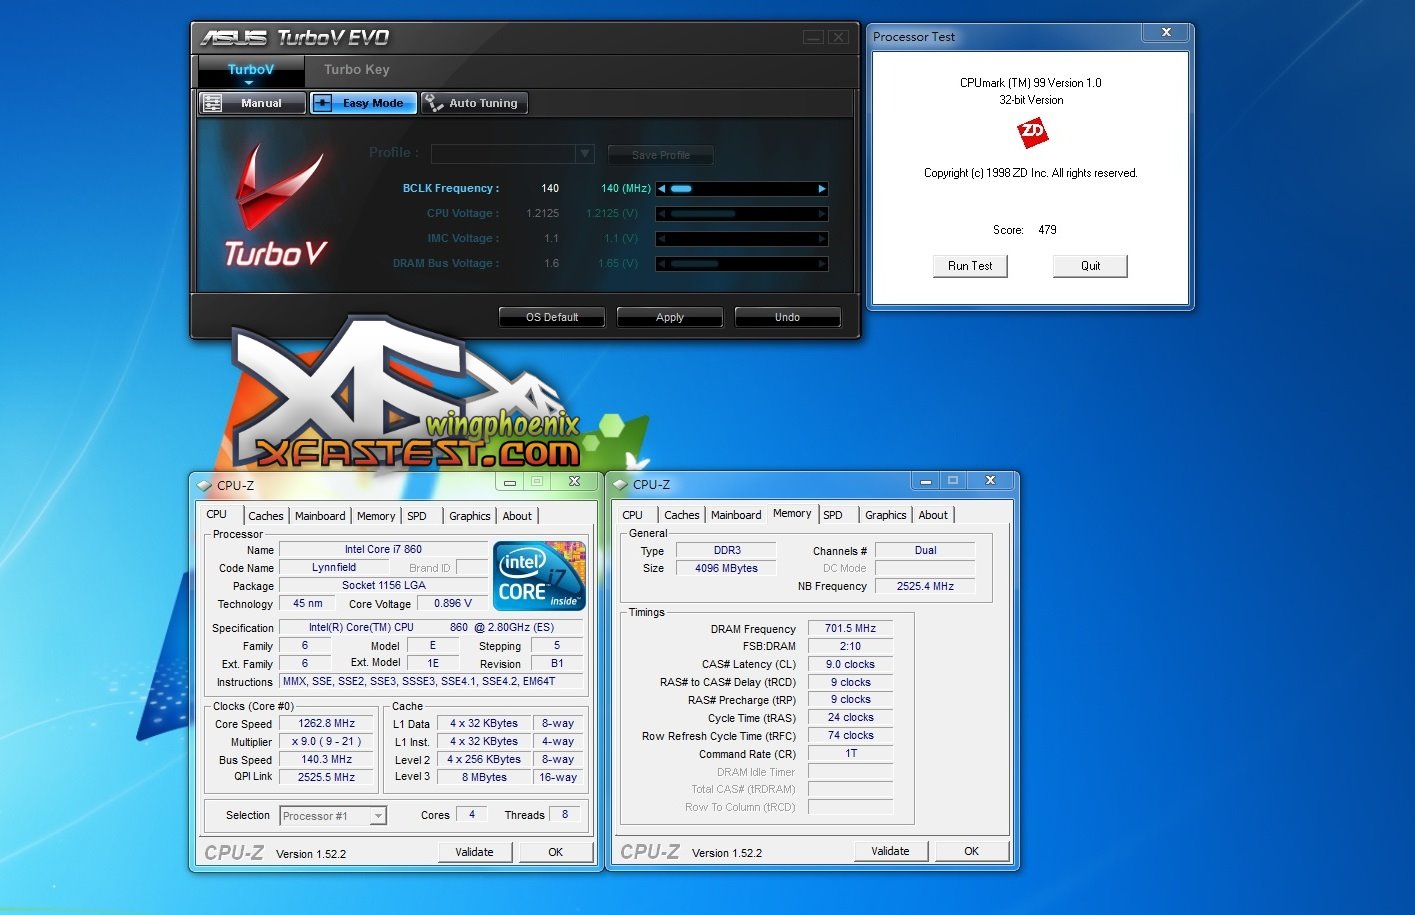
Task: Click the DRAM Bus Voltage slider bar
Action: tap(742, 264)
